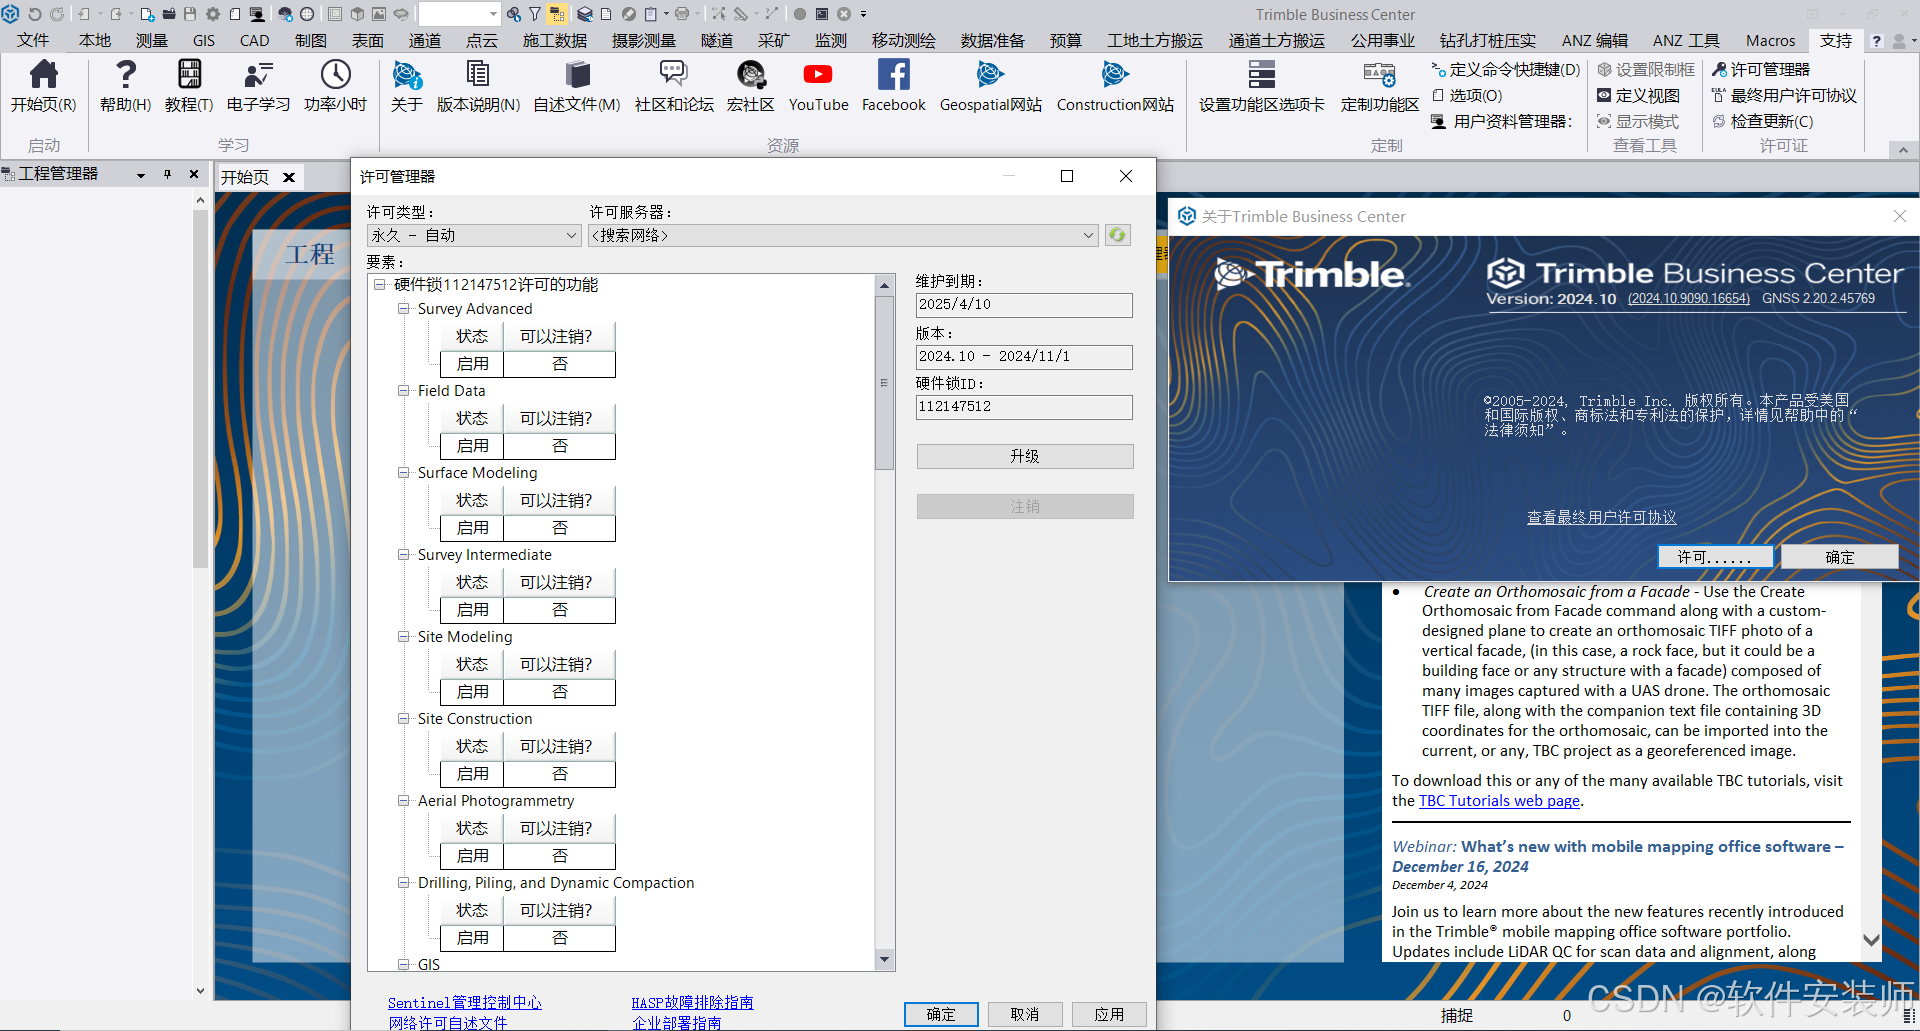Open Release Notes document icon
Image resolution: width=1920 pixels, height=1031 pixels.
pos(478,75)
